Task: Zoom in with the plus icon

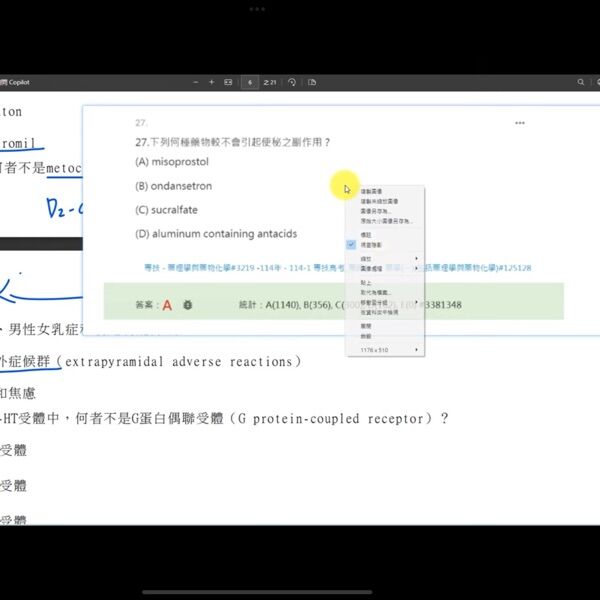Action: pos(211,81)
